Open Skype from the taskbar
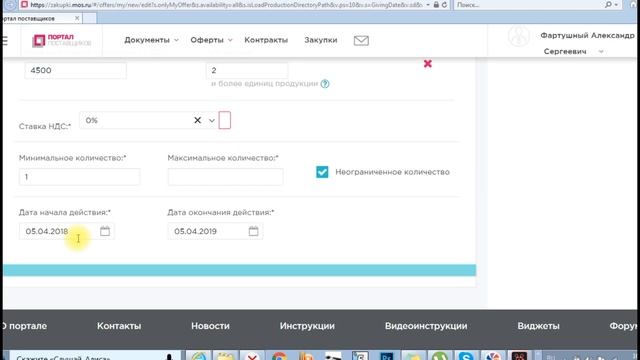640x360 pixels. pos(465,356)
